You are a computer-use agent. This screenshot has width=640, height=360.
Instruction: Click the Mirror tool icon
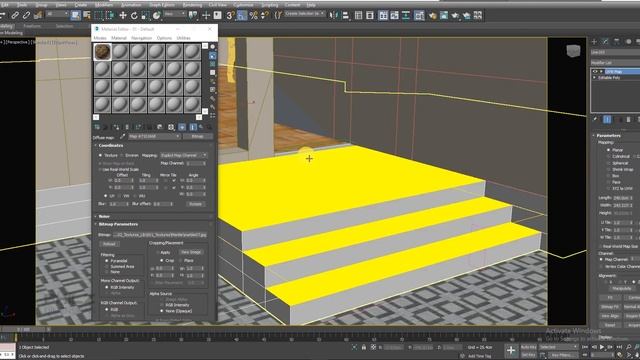click(334, 16)
